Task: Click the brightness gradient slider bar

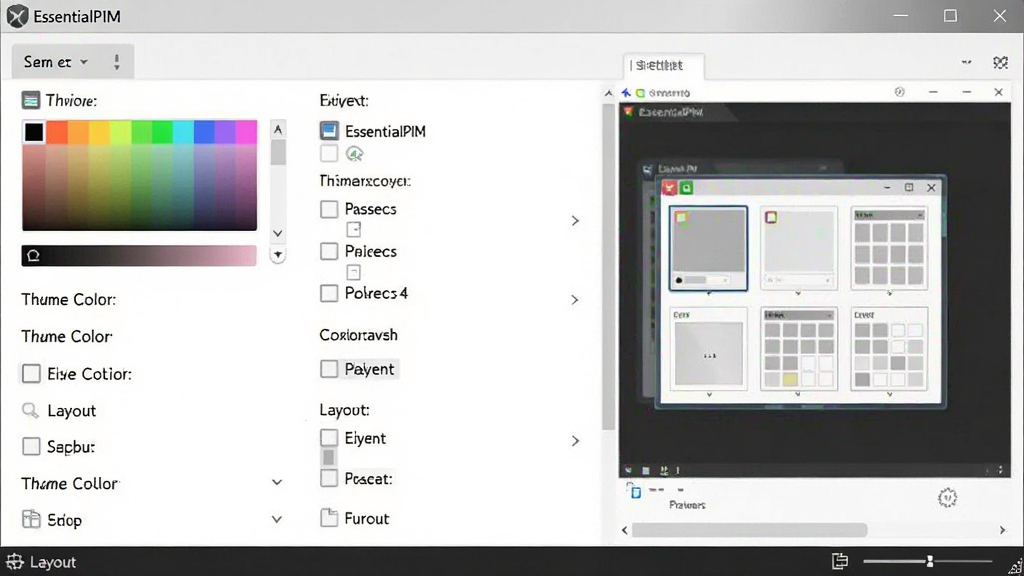Action: 139,255
